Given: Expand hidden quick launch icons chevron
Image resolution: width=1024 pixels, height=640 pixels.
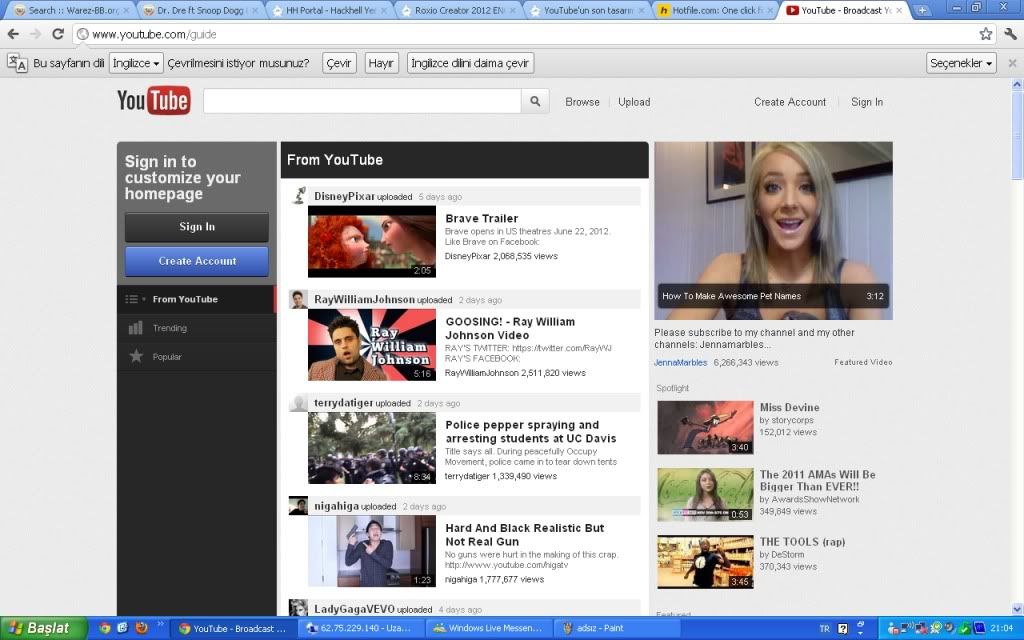Looking at the screenshot, I should click(x=160, y=625).
